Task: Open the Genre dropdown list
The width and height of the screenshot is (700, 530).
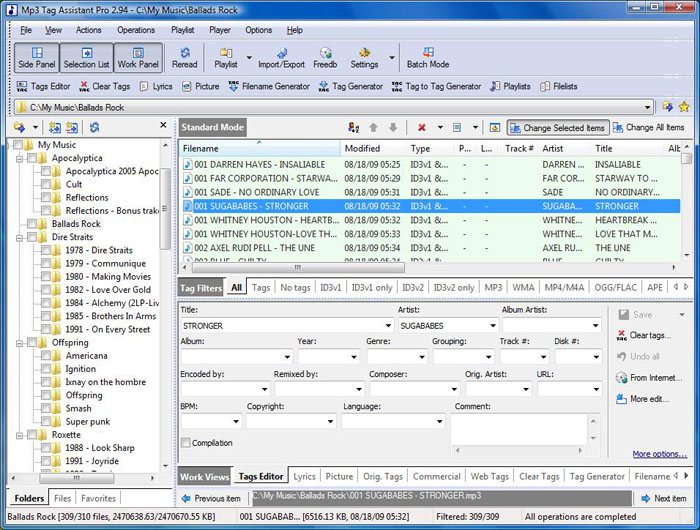Action: (x=420, y=356)
